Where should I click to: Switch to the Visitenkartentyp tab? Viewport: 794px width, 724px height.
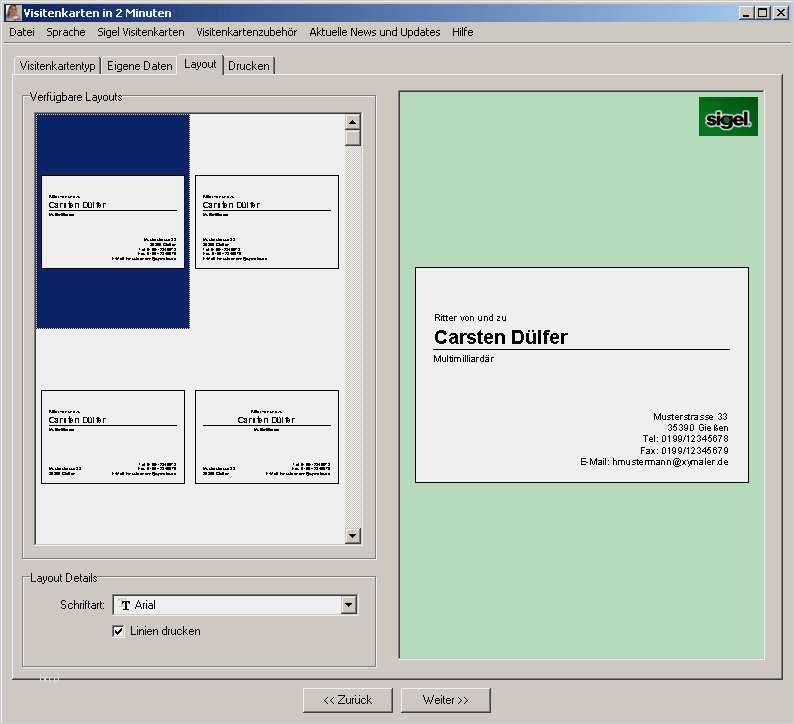(x=58, y=66)
